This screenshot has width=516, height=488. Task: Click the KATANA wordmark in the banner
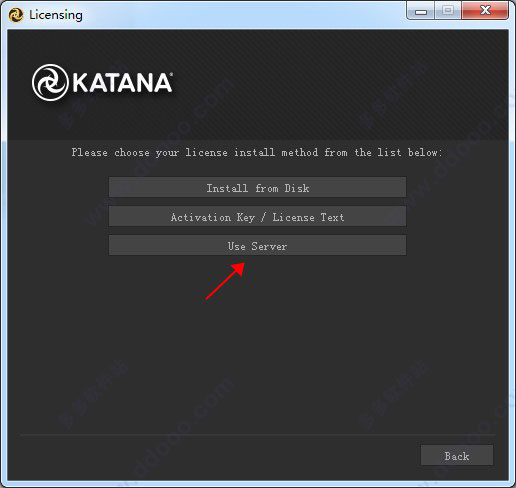click(122, 82)
